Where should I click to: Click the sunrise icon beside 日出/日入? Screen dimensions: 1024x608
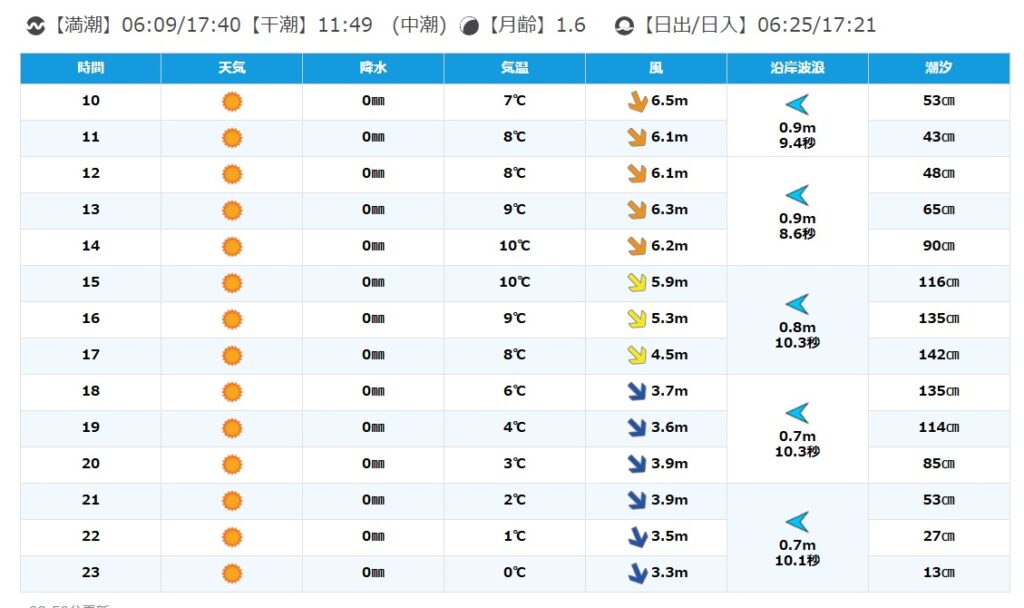[625, 26]
